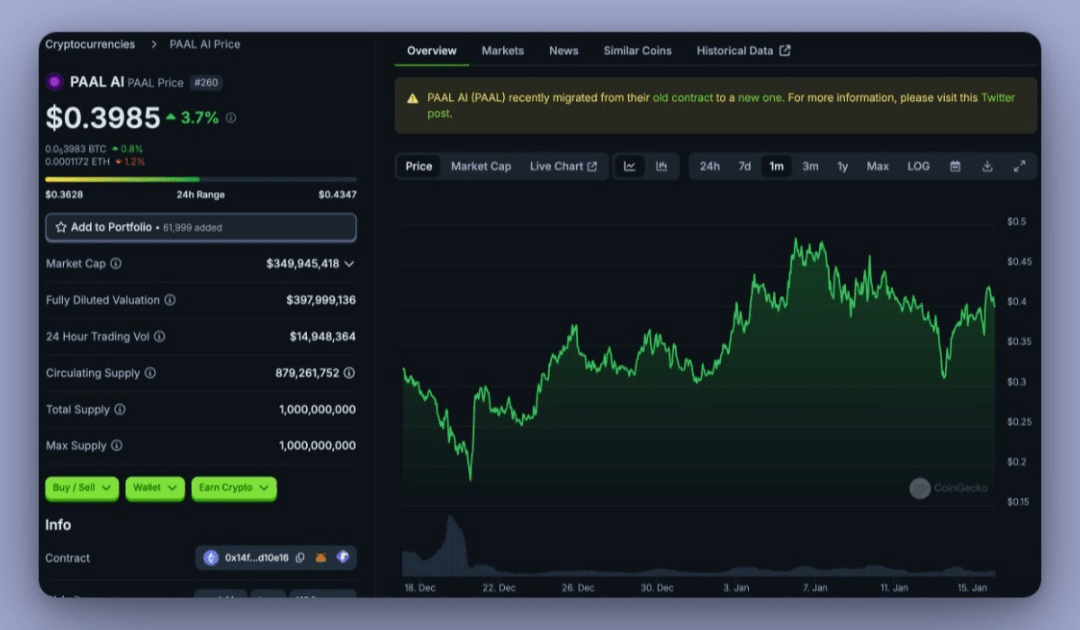Open Wallet dropdown
This screenshot has width=1080, height=630.
tap(154, 488)
